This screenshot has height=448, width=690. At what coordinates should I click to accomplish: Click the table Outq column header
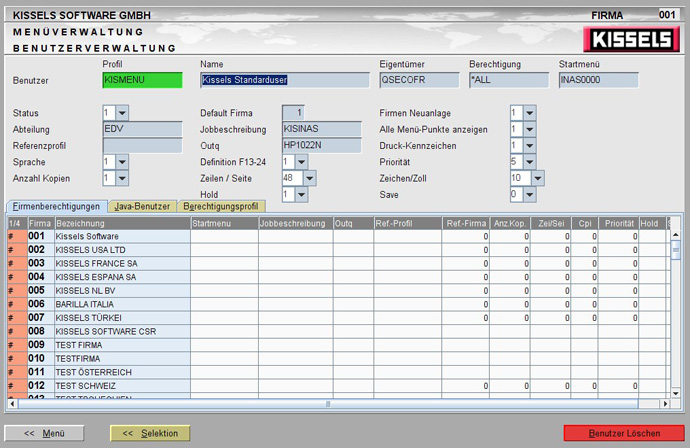coord(353,224)
